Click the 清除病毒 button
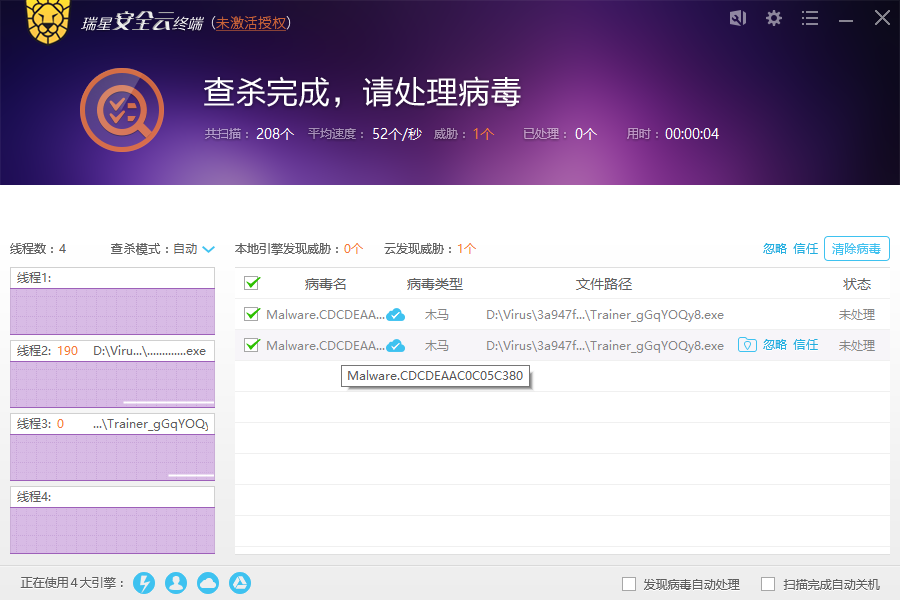This screenshot has width=900, height=600. (856, 249)
